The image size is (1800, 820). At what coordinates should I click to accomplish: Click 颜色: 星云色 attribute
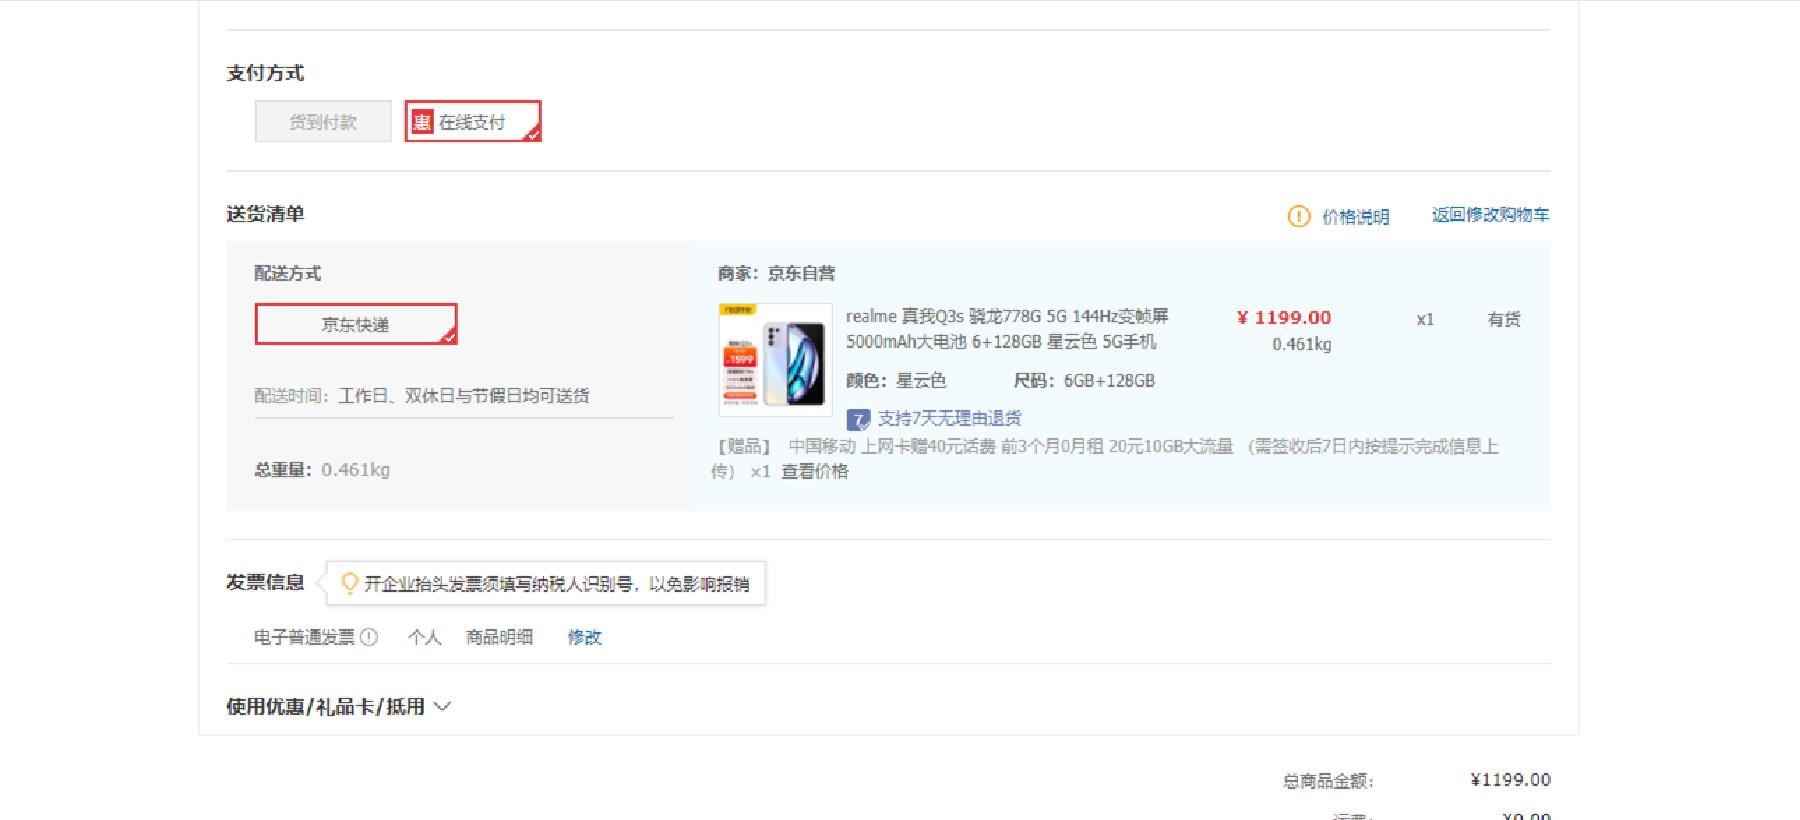click(x=896, y=381)
